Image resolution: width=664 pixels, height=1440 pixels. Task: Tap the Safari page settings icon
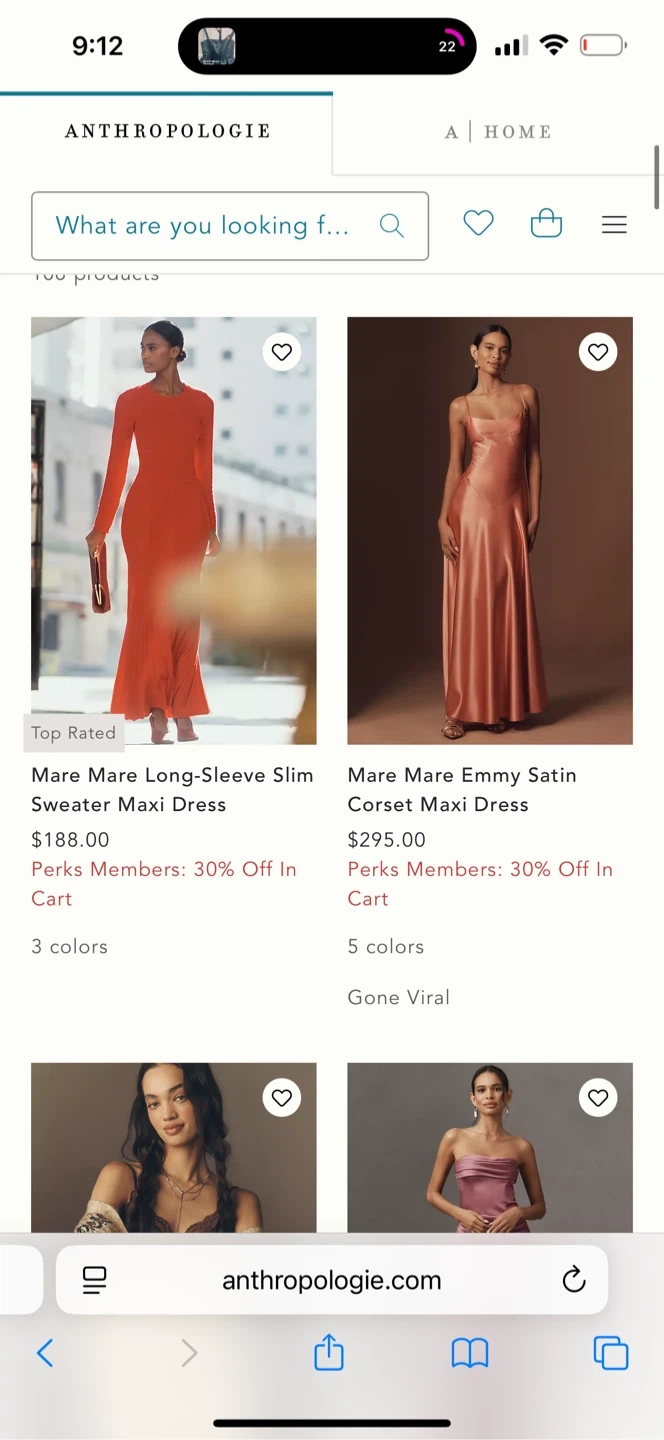click(x=95, y=1280)
